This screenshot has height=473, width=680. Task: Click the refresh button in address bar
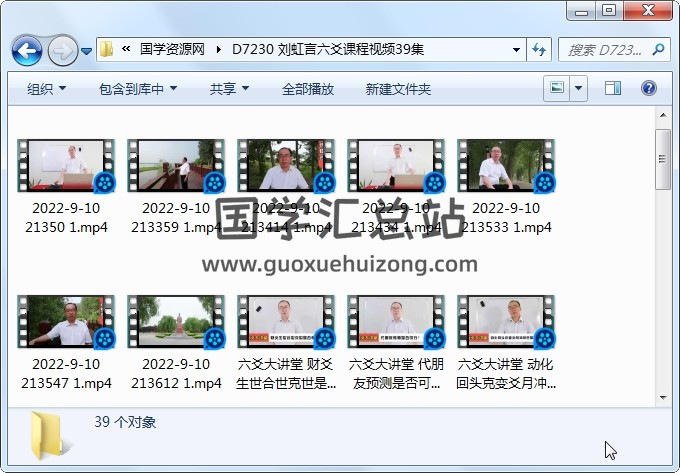(539, 49)
